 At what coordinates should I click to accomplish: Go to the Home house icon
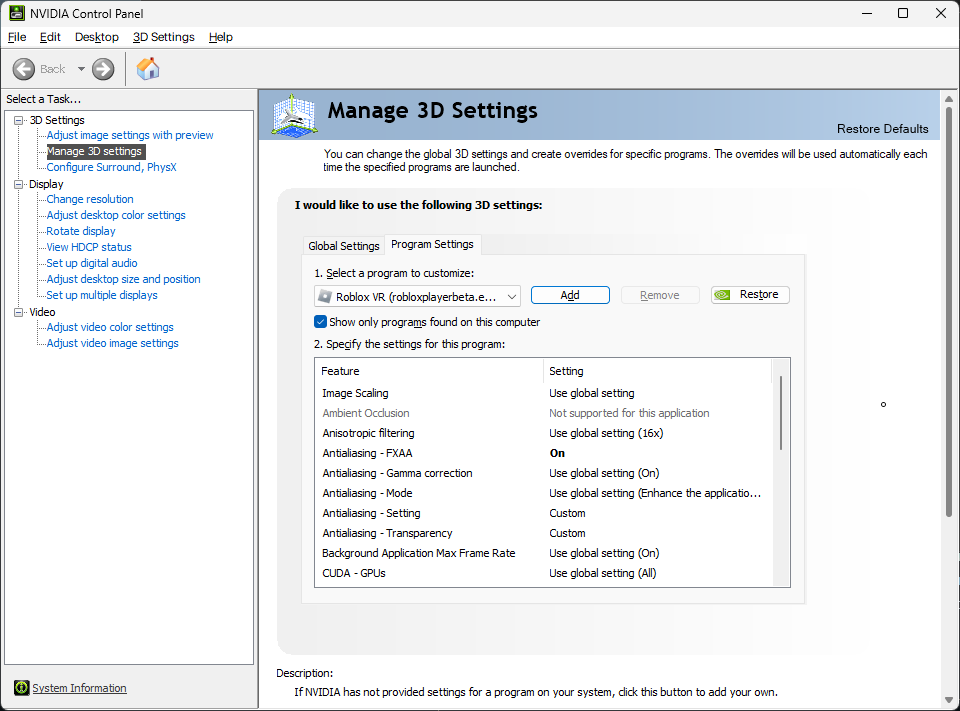coord(148,69)
